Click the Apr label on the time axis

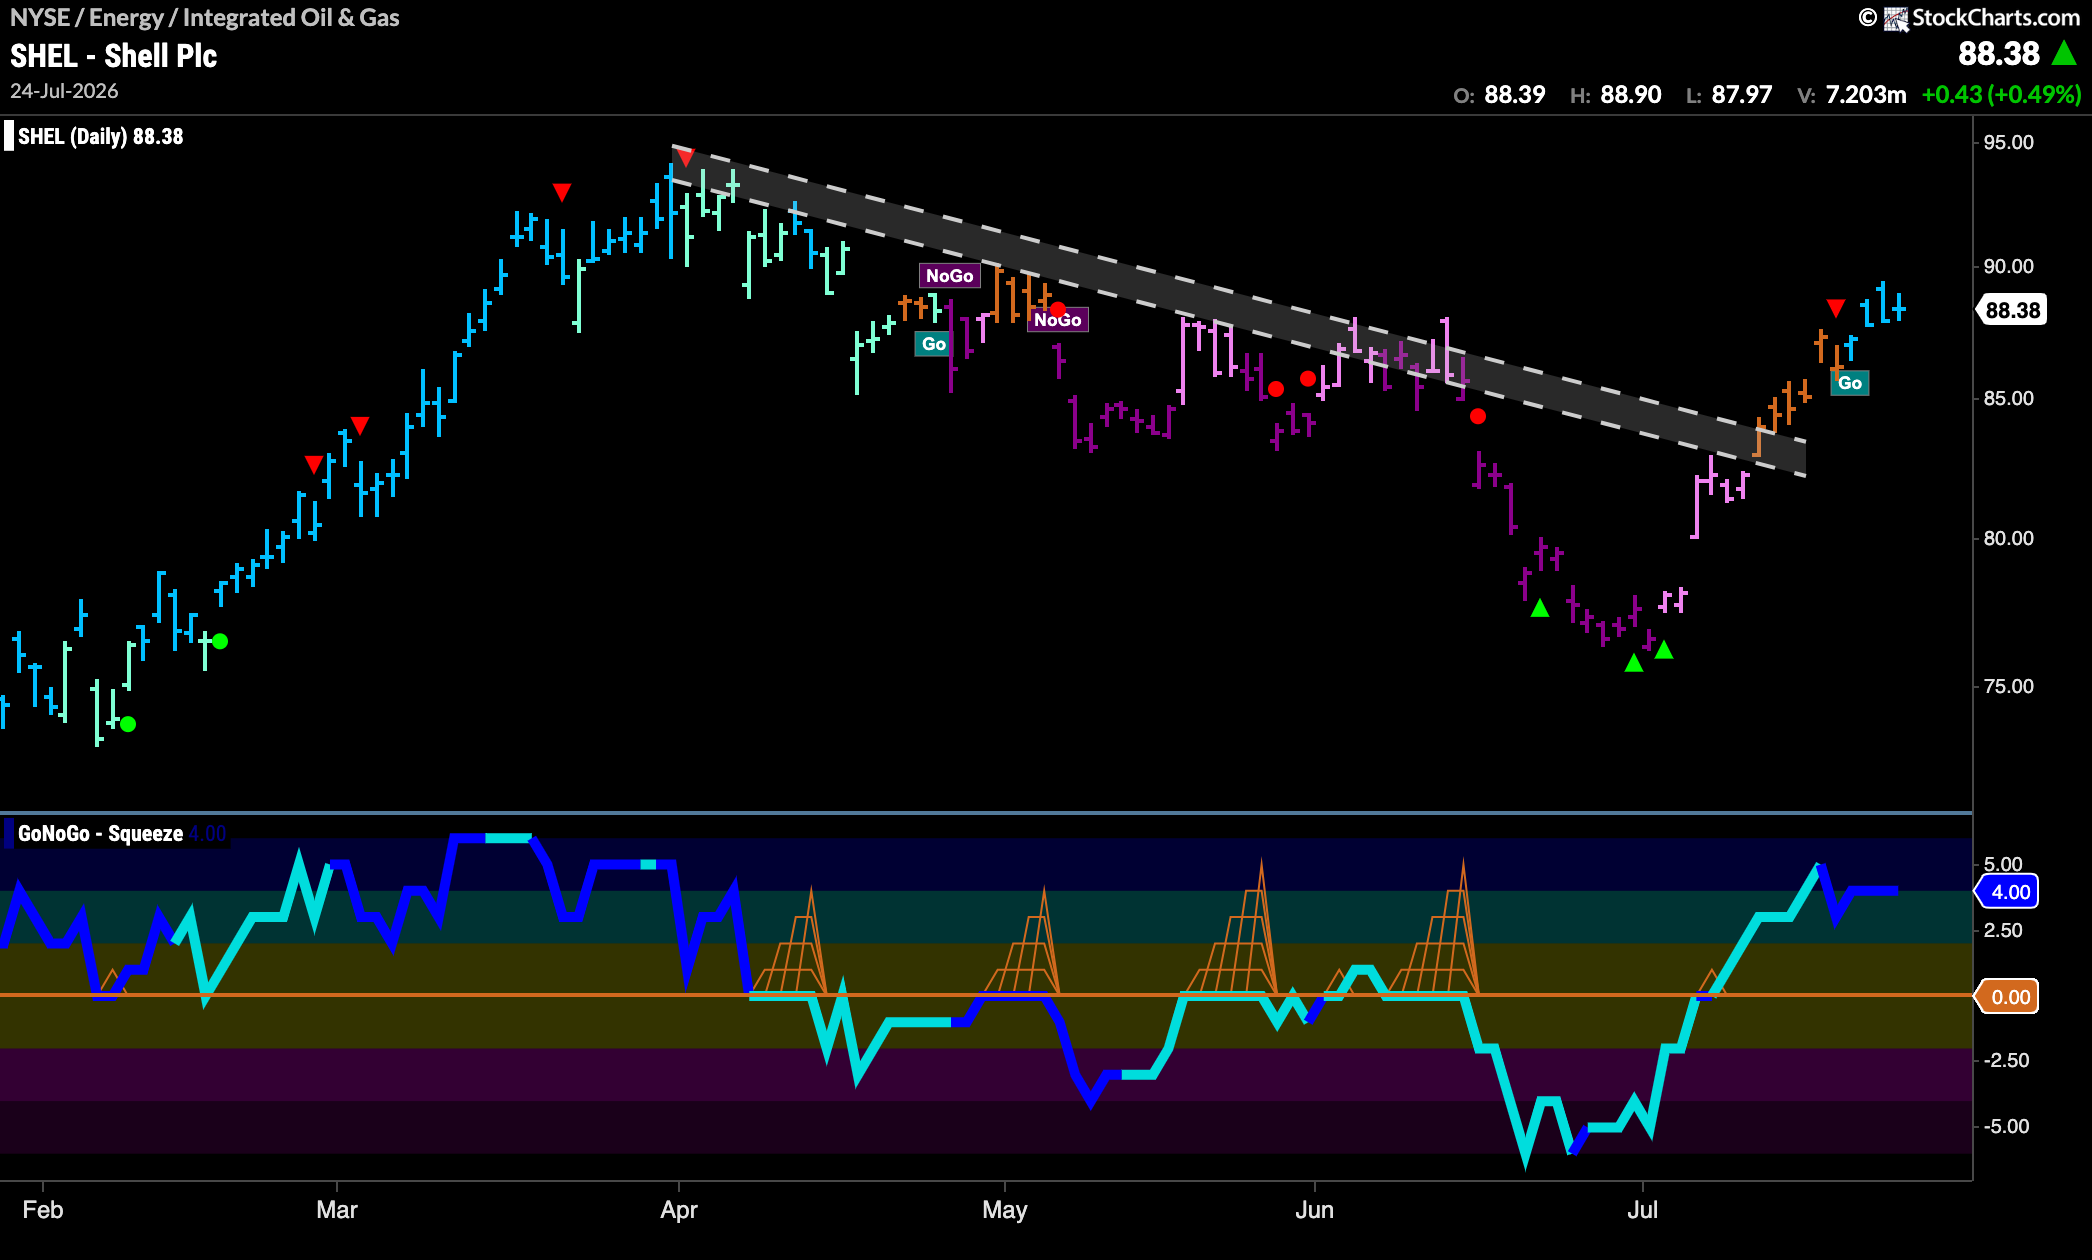click(679, 1210)
